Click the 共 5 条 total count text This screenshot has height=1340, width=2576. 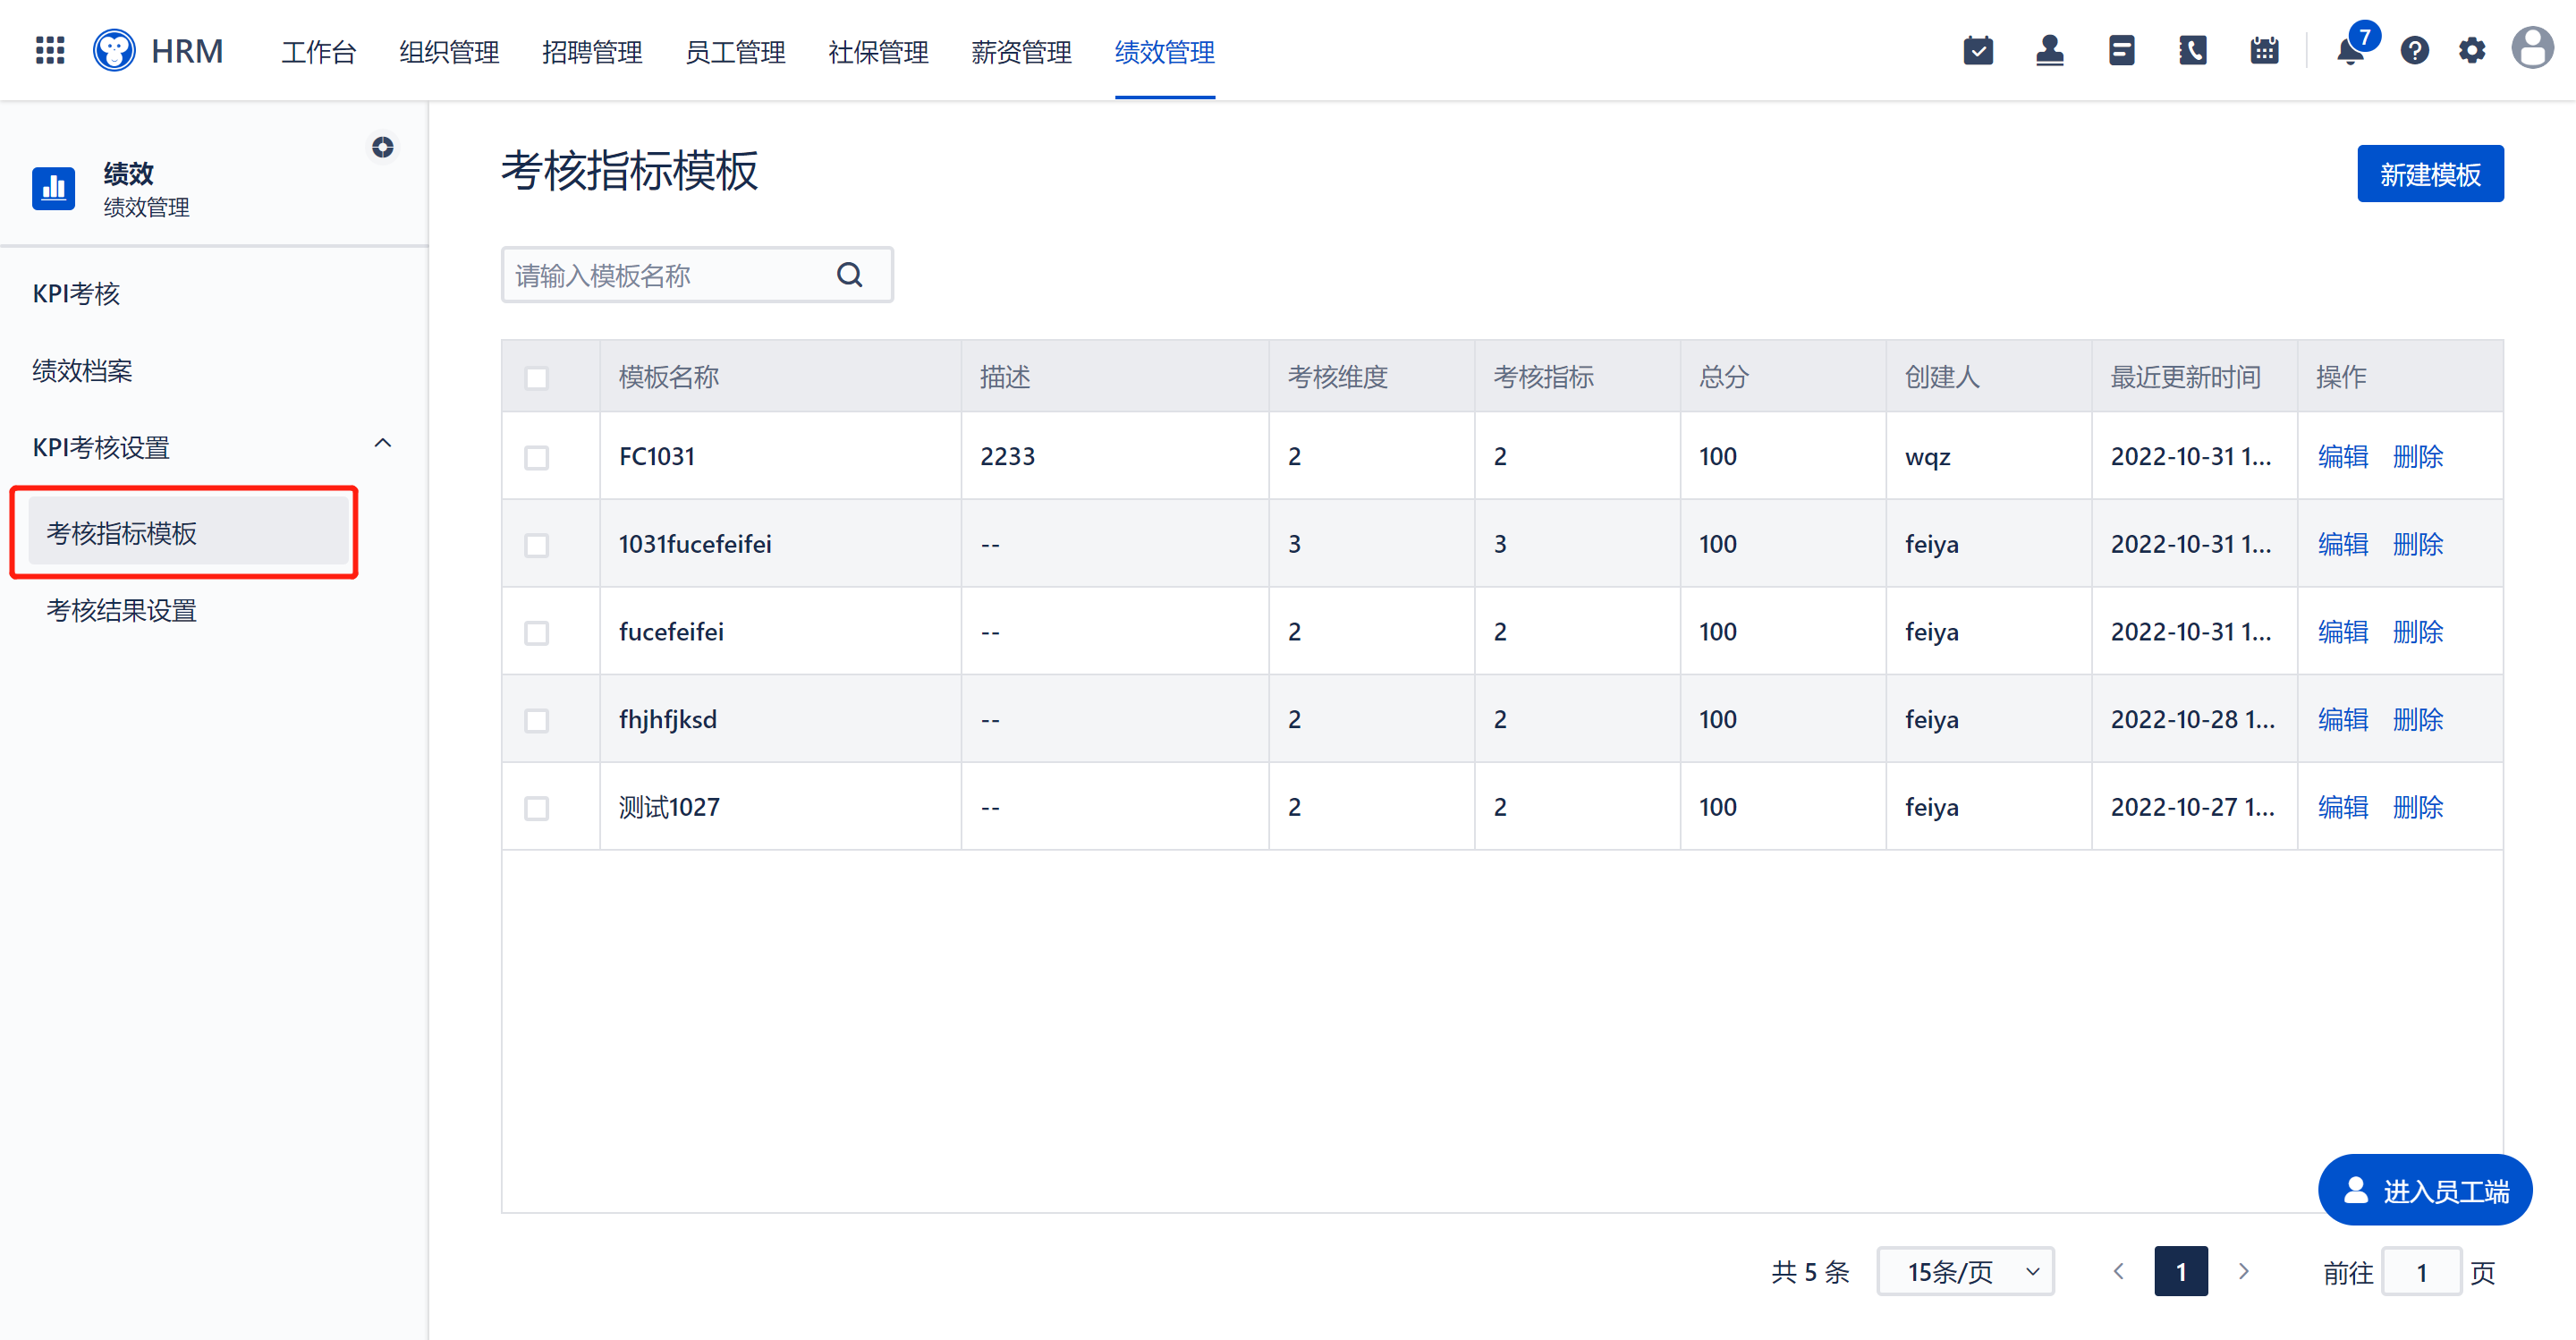click(1810, 1272)
